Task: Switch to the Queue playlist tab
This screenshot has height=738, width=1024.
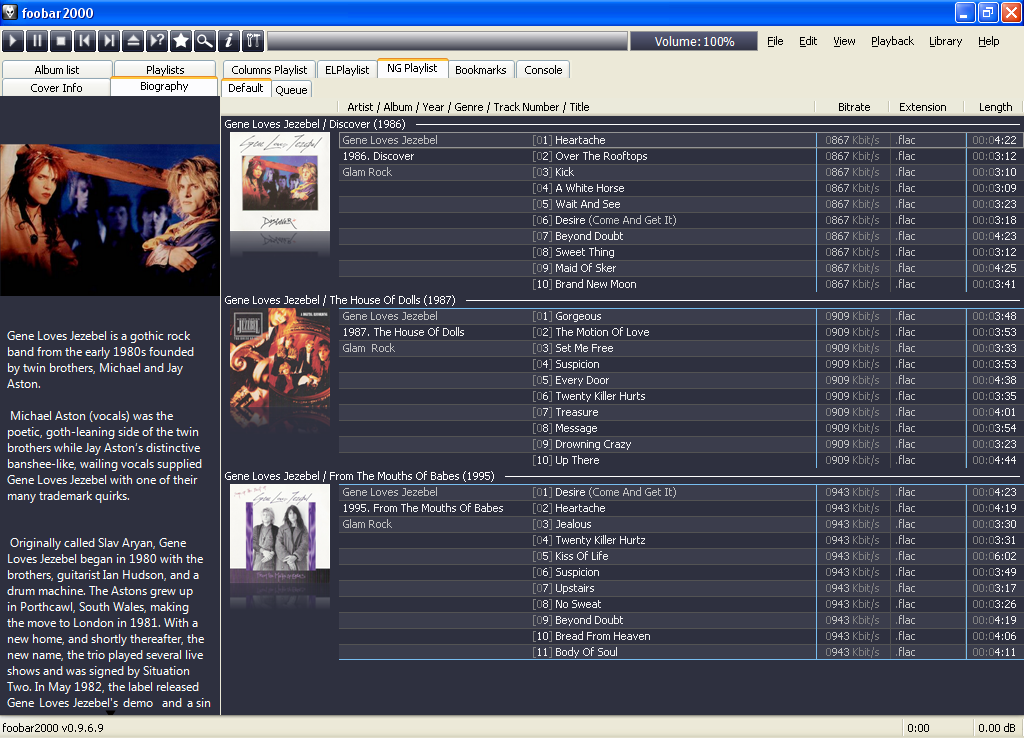Action: (291, 89)
